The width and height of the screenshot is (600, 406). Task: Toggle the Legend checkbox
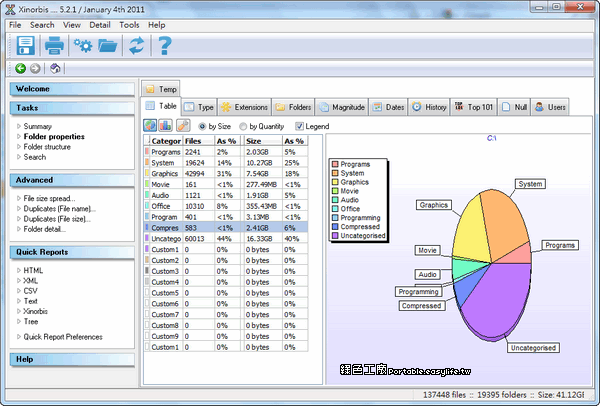(x=299, y=126)
